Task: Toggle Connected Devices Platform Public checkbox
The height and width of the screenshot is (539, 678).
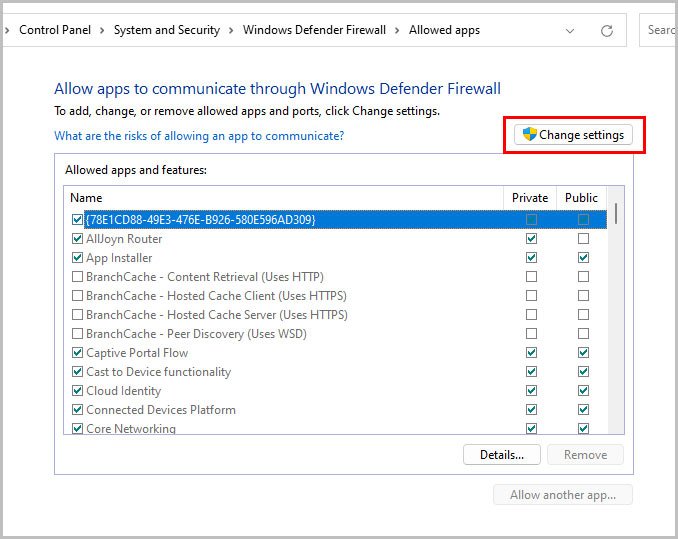Action: (x=583, y=410)
